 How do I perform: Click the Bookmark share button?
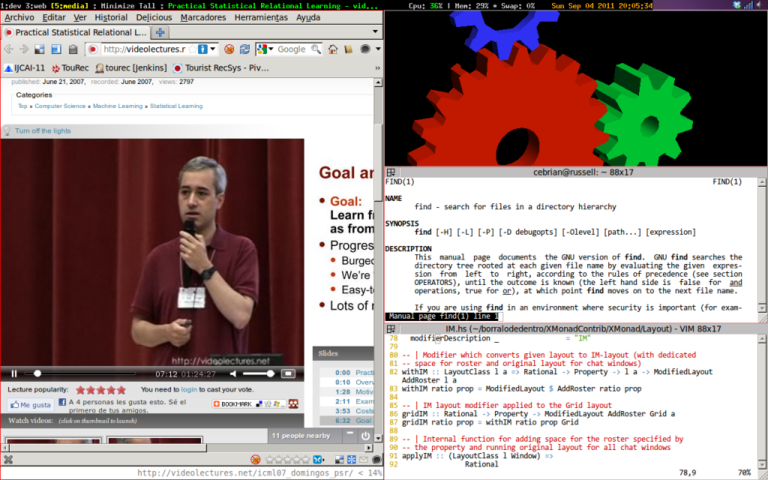(248, 404)
